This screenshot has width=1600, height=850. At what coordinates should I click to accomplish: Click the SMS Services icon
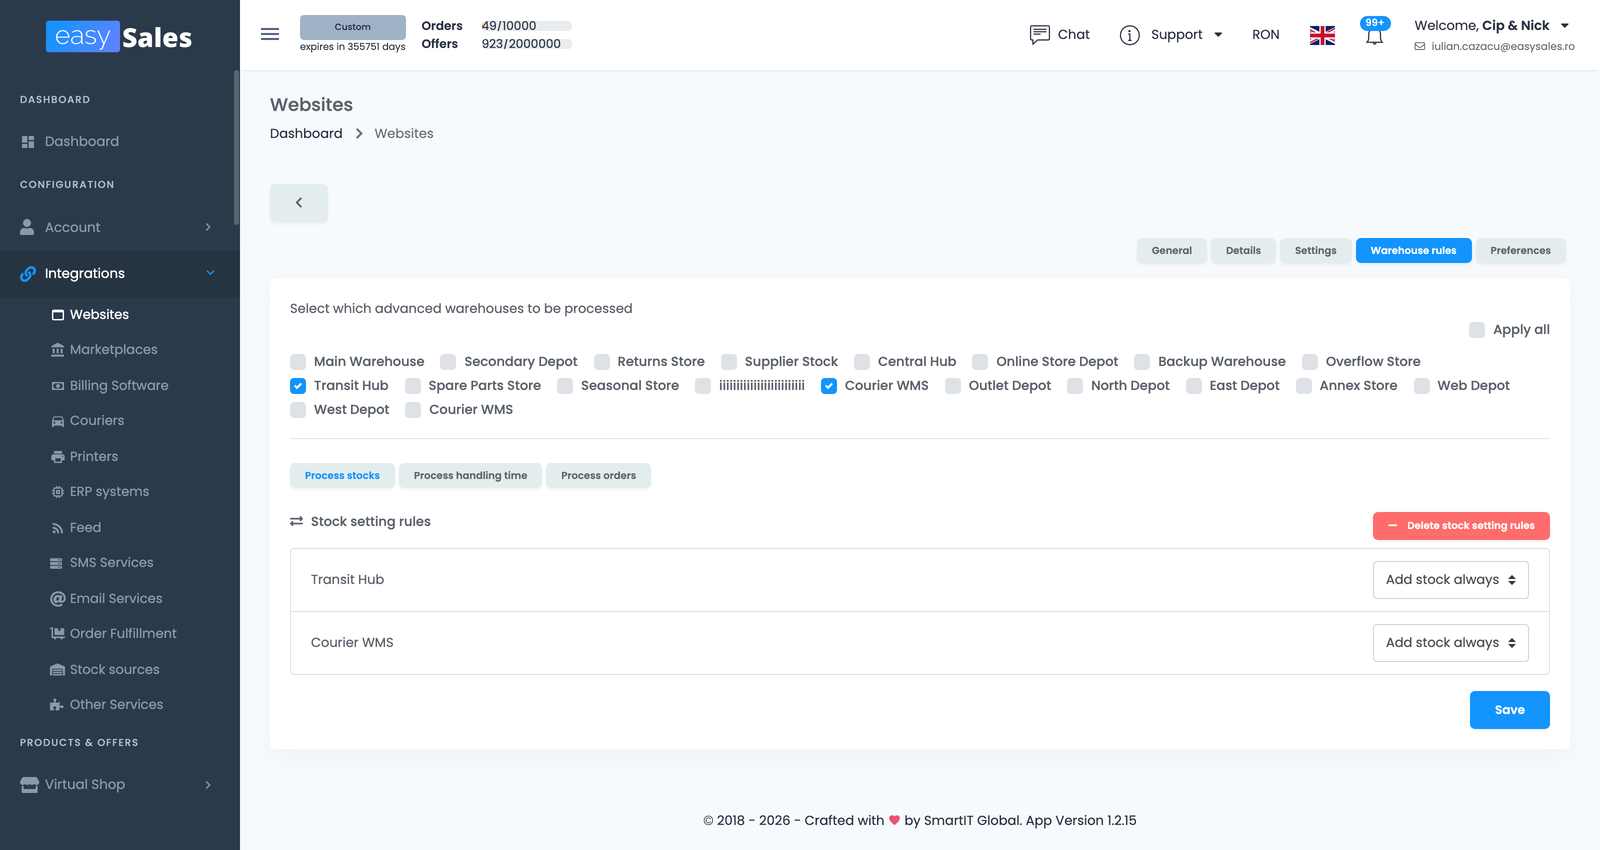click(57, 563)
